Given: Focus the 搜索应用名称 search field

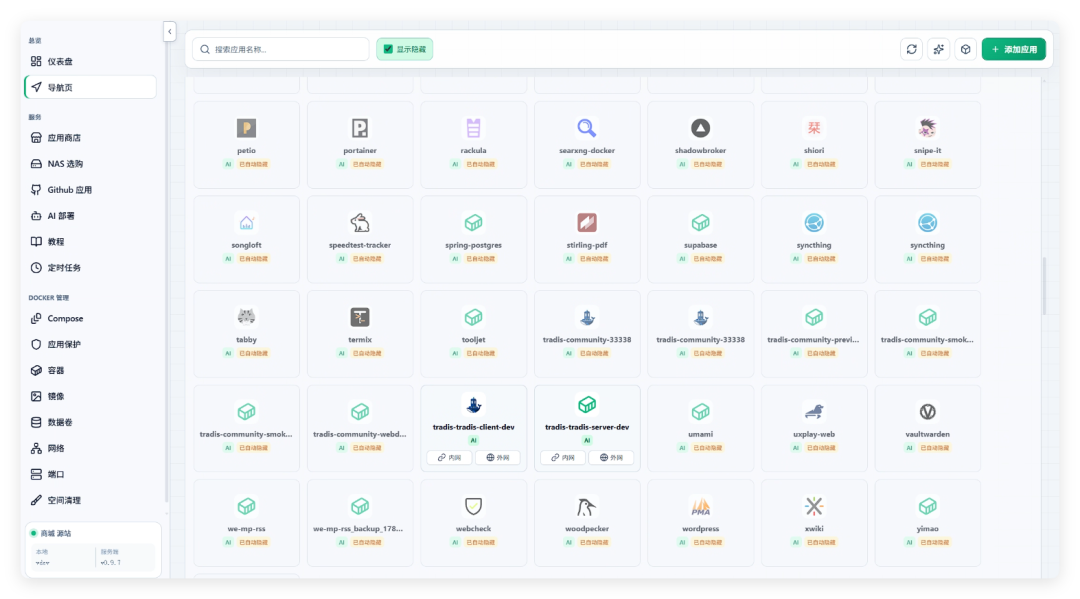Looking at the screenshot, I should coord(281,49).
